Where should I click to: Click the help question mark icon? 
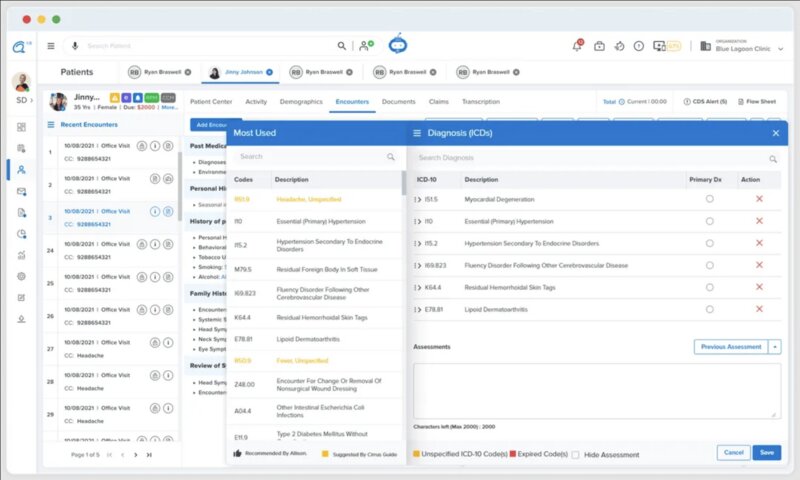tap(638, 46)
